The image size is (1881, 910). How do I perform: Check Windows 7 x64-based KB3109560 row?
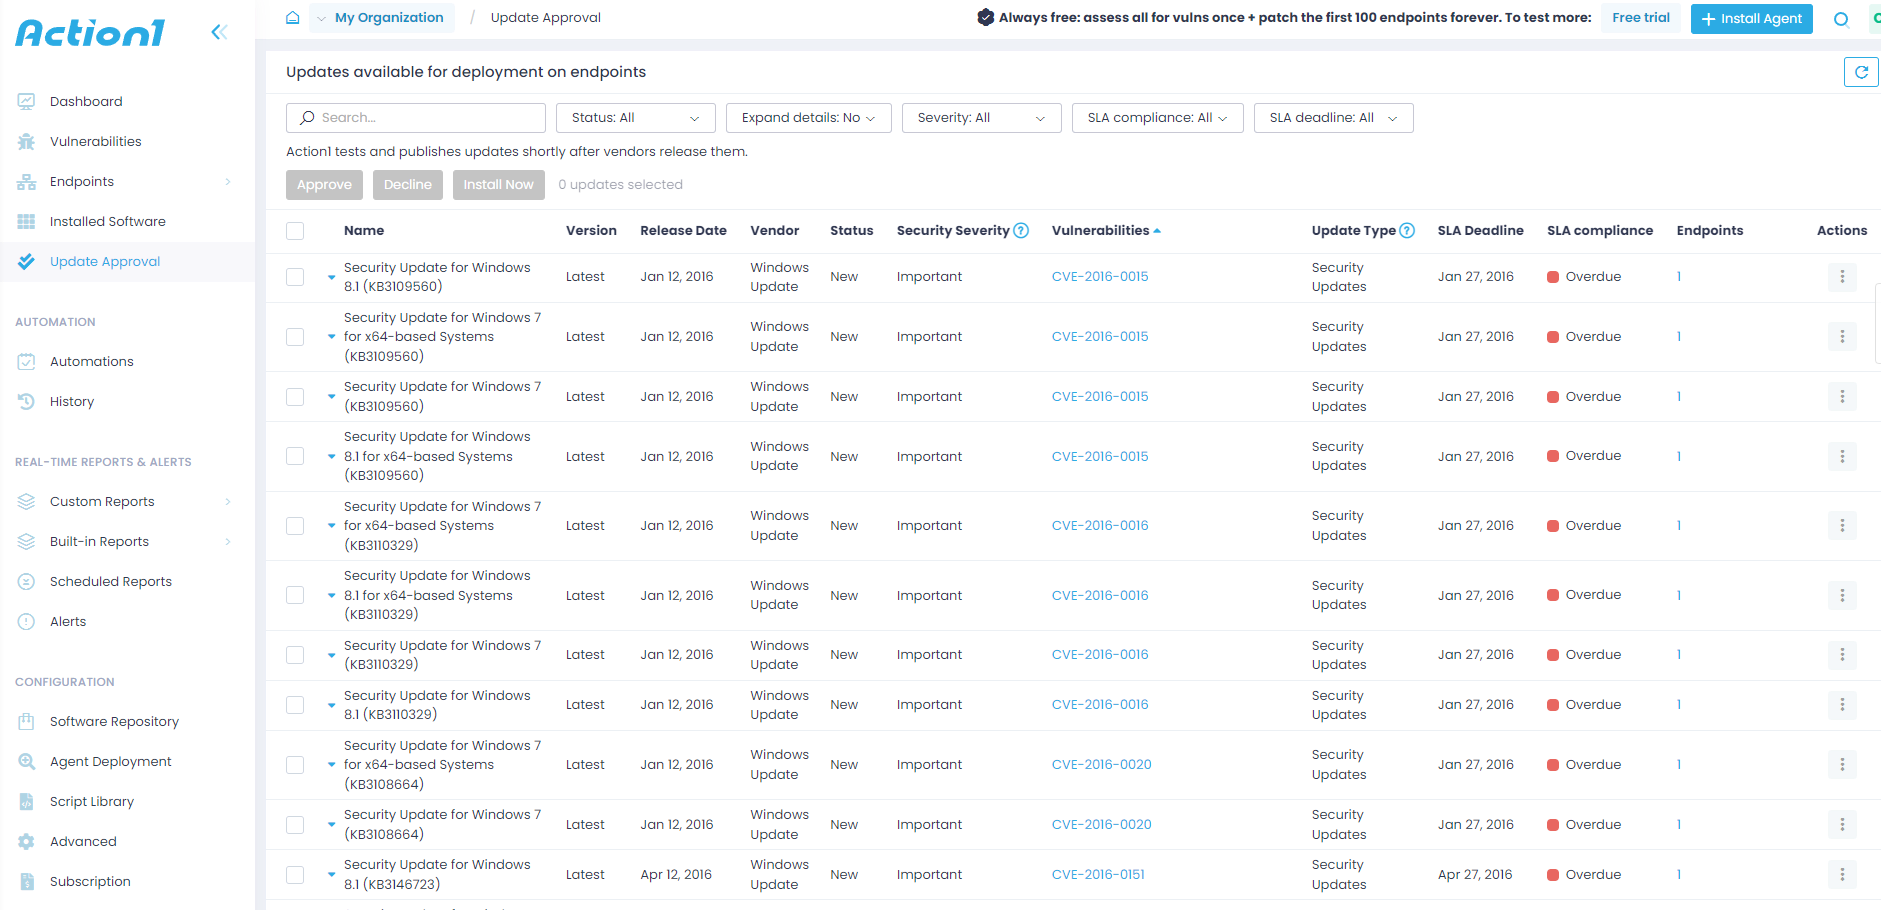tap(295, 337)
